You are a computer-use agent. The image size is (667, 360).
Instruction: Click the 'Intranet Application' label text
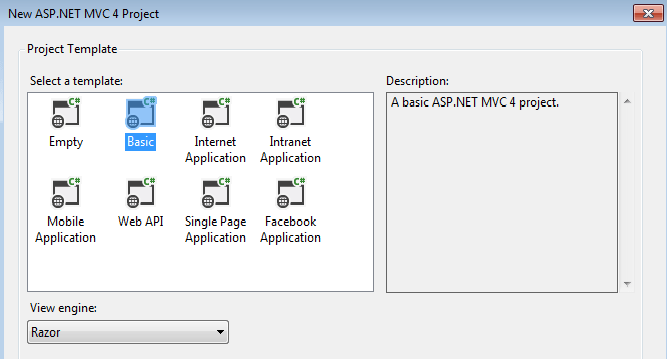point(291,149)
